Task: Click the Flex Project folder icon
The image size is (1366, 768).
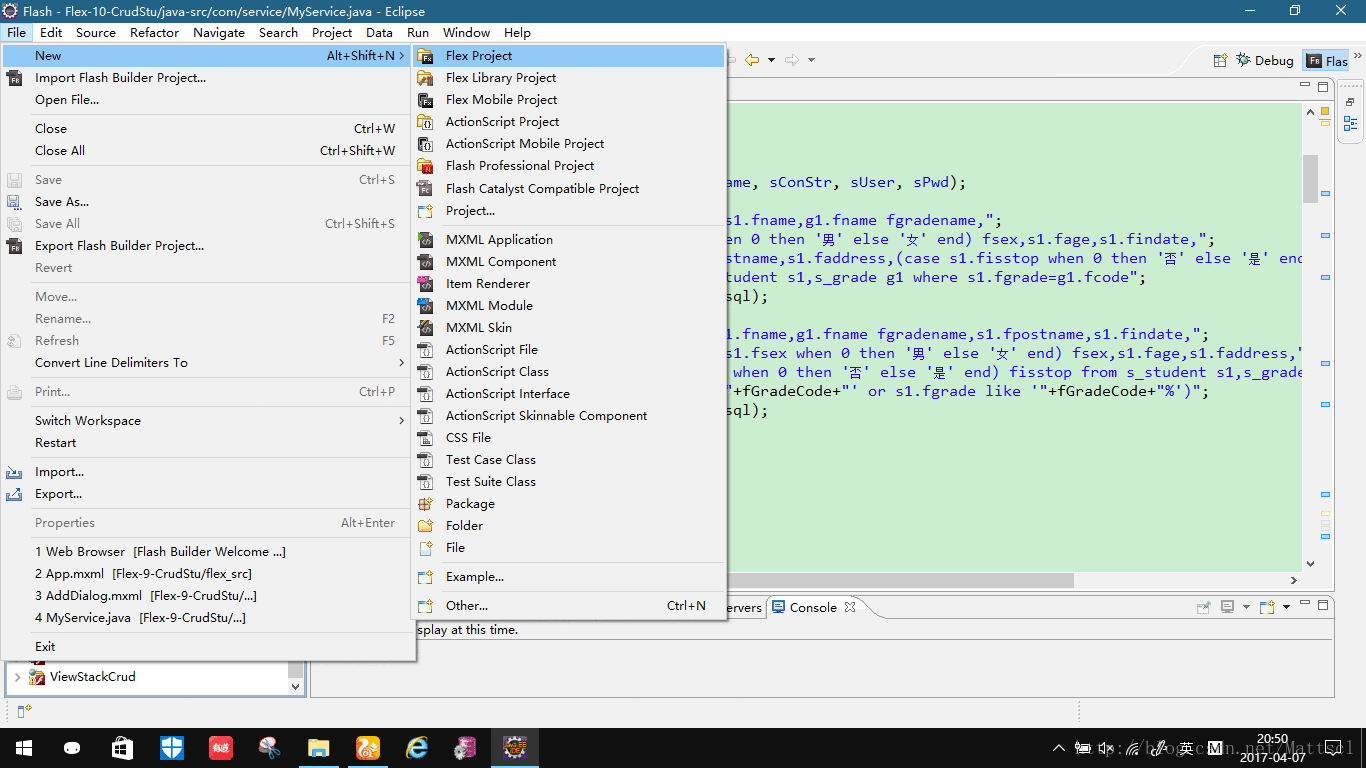Action: (x=426, y=56)
